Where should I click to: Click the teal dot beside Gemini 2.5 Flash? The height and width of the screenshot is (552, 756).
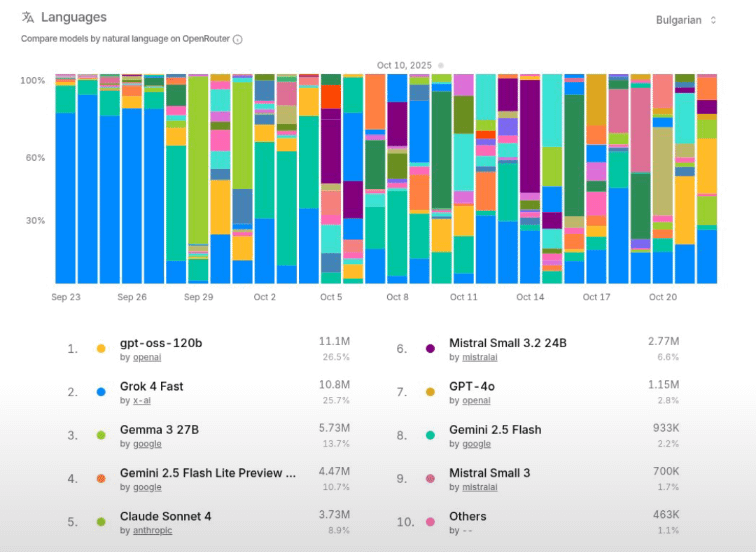[430, 435]
